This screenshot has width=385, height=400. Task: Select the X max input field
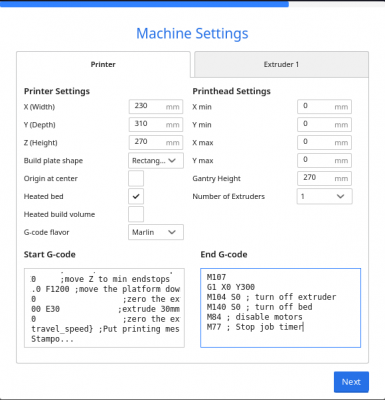click(324, 142)
